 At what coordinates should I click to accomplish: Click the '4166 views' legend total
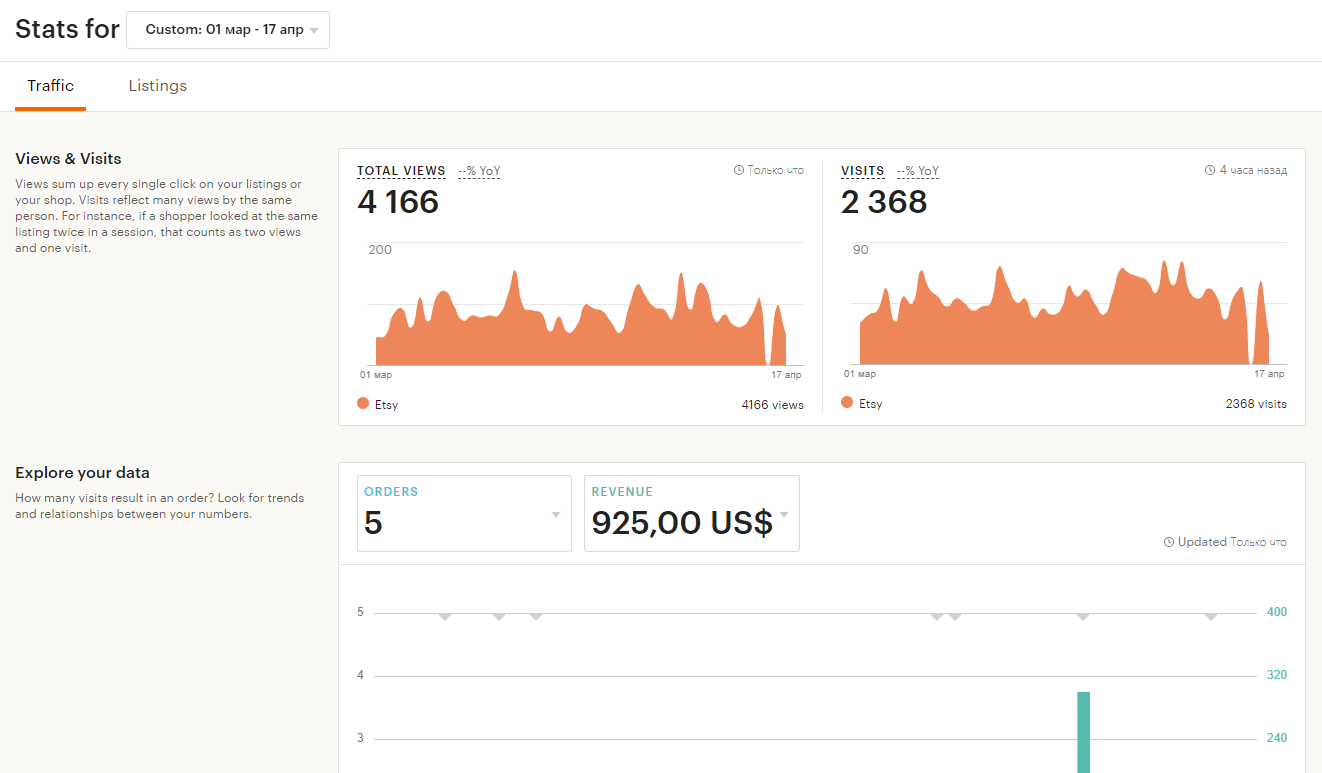[772, 405]
